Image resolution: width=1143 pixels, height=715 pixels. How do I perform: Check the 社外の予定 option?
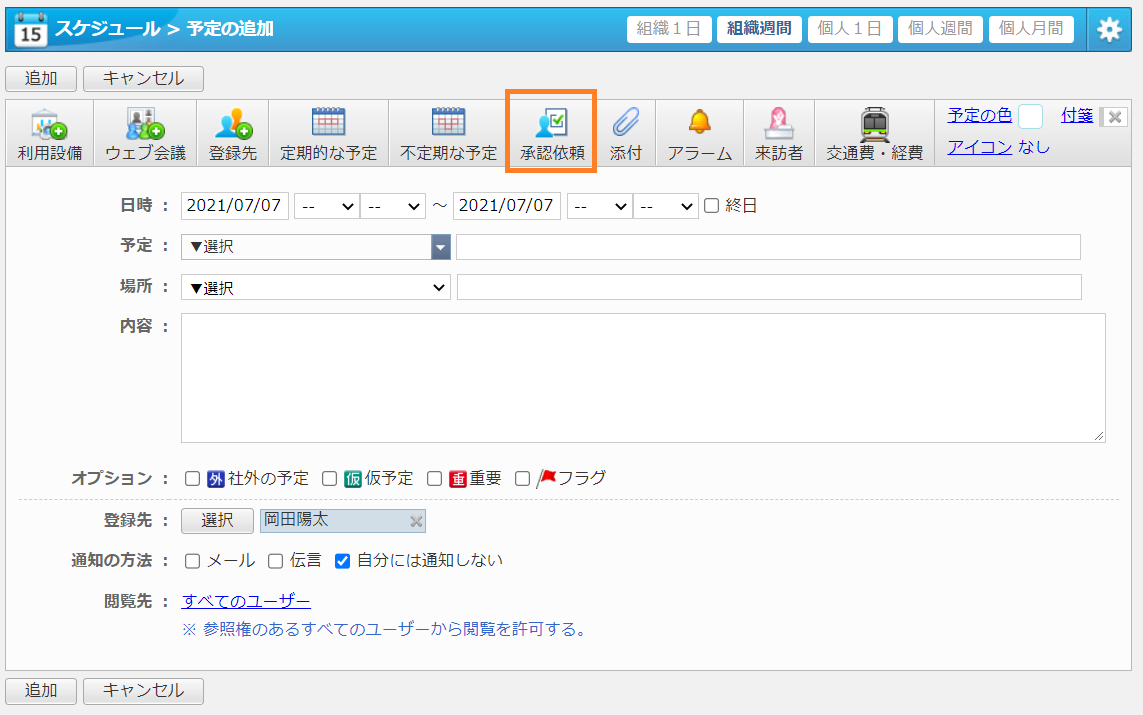click(x=193, y=479)
